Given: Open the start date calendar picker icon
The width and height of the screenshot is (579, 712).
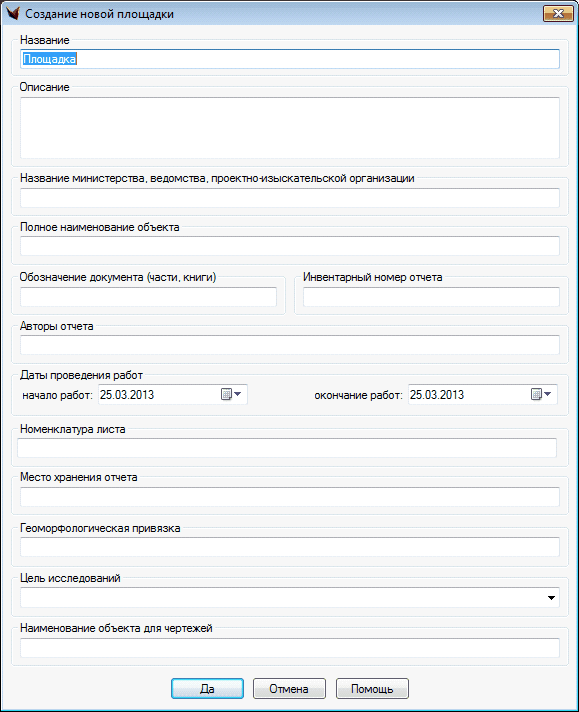Looking at the screenshot, I should tap(231, 394).
